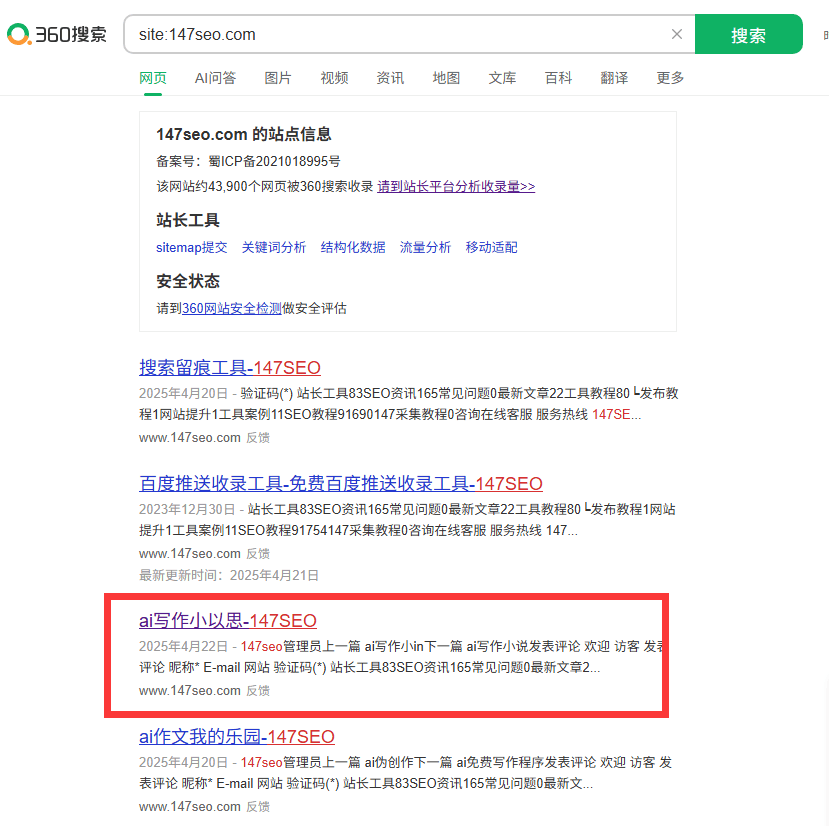Open the 百科 tab

click(x=558, y=78)
